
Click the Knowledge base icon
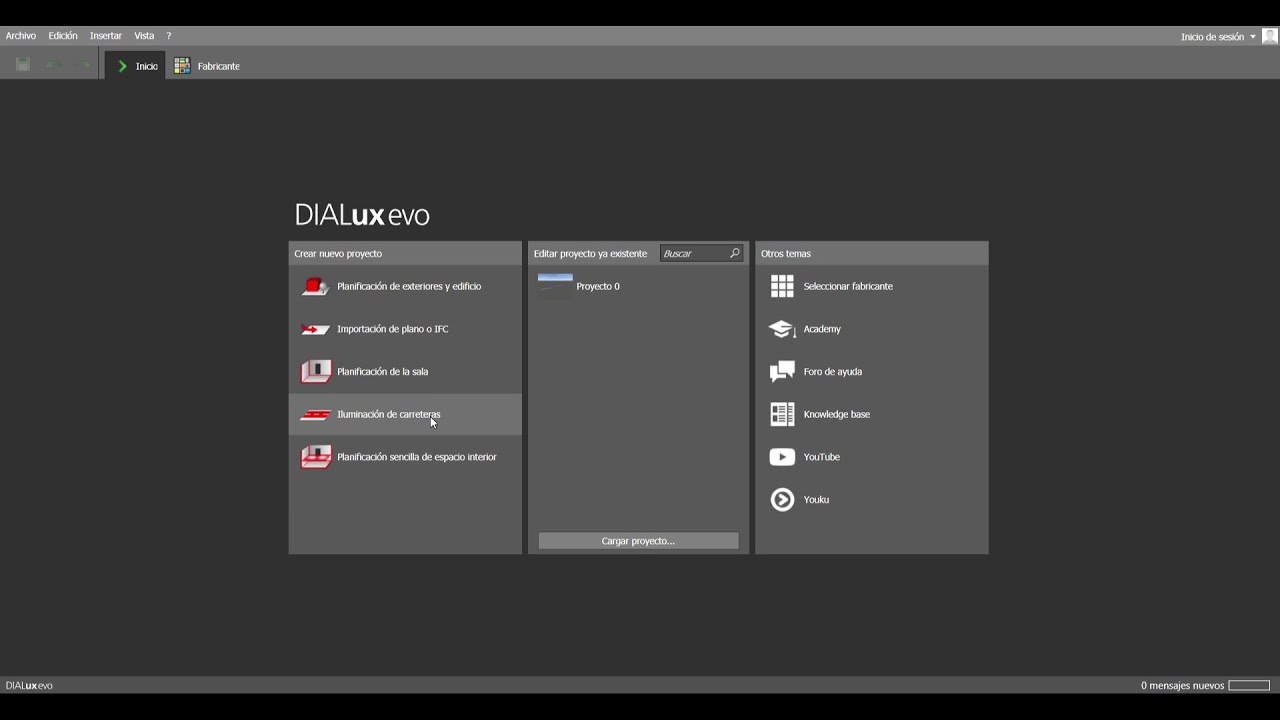click(782, 414)
